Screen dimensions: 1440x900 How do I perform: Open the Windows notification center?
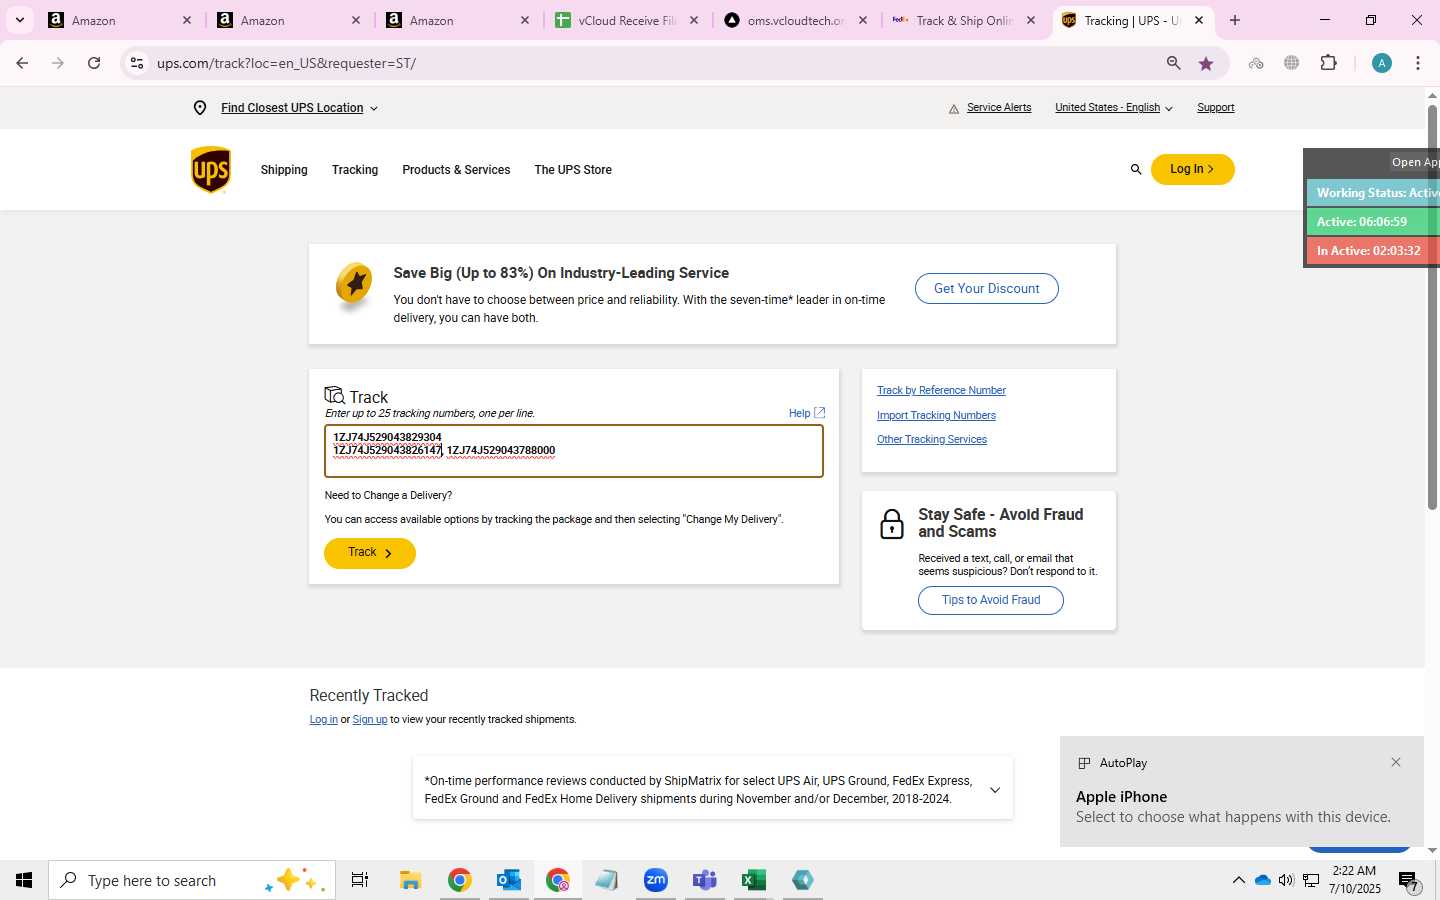pyautogui.click(x=1409, y=881)
